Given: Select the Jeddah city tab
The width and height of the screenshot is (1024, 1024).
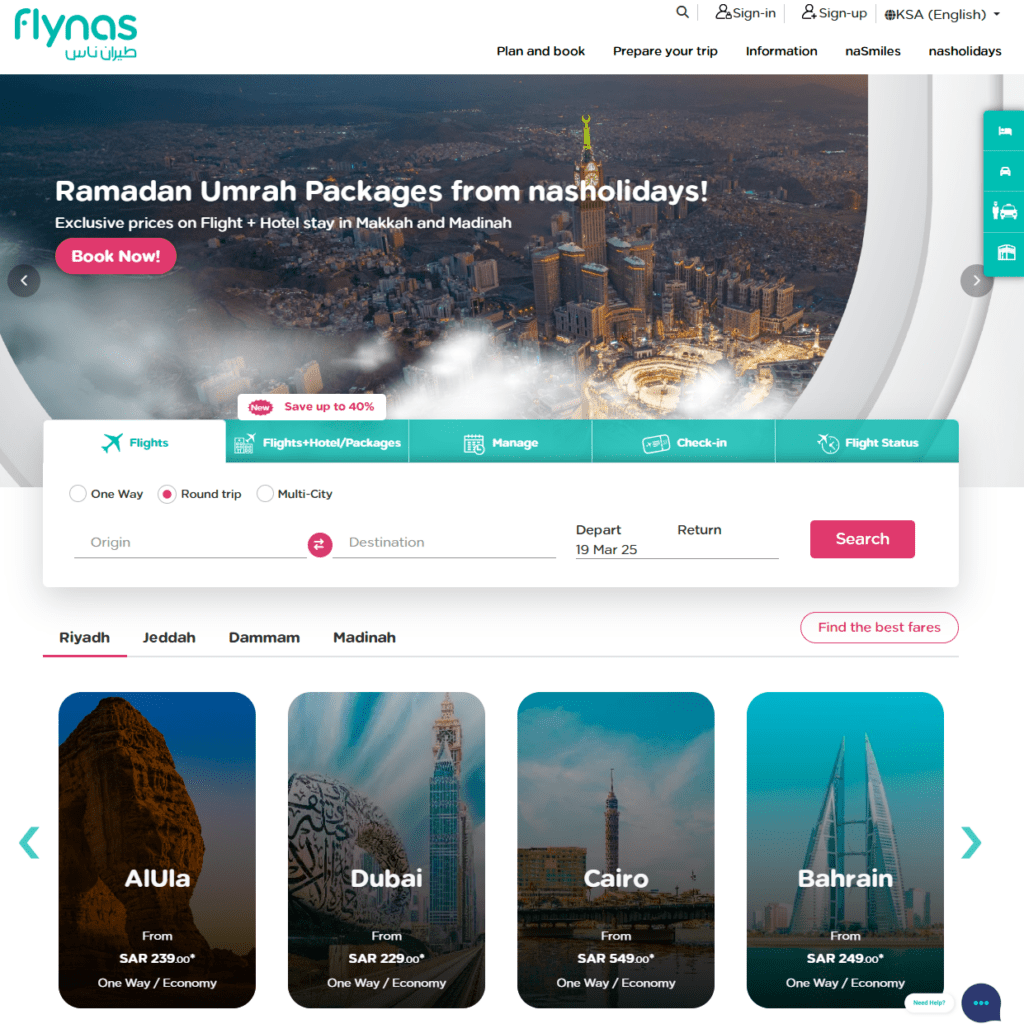Looking at the screenshot, I should tap(169, 637).
